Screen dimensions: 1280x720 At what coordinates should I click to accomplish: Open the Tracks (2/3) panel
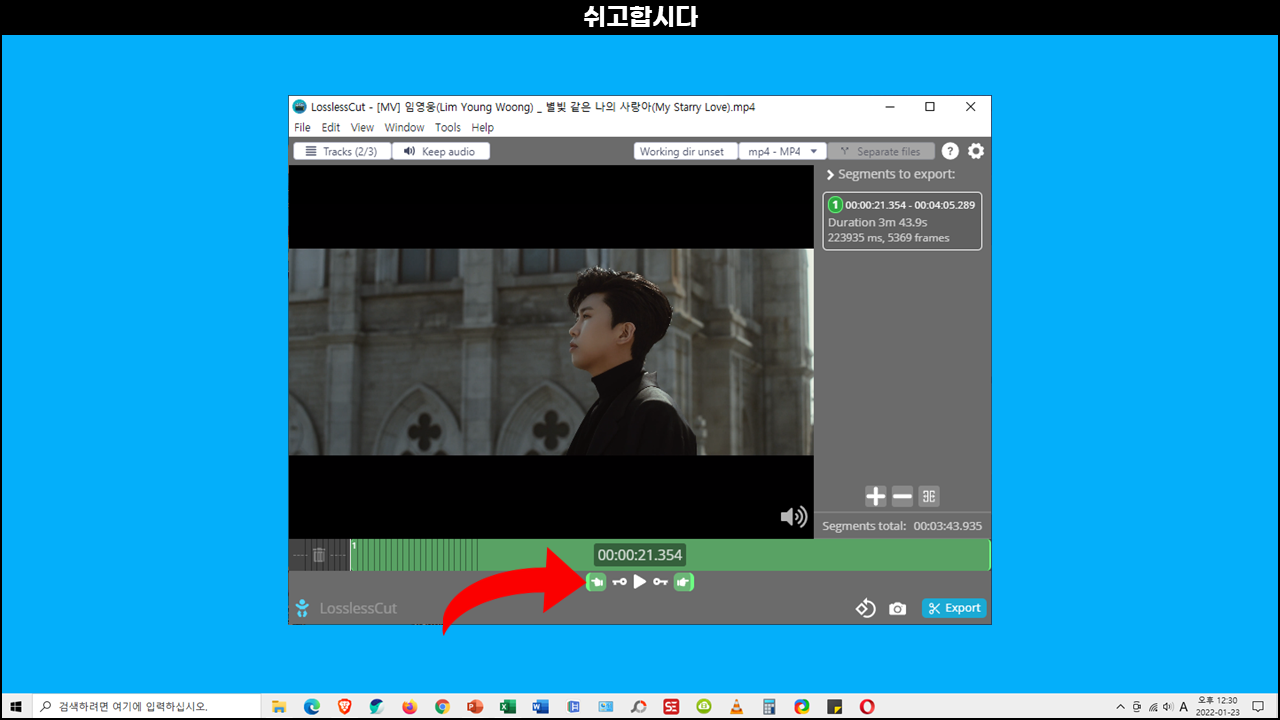(341, 151)
